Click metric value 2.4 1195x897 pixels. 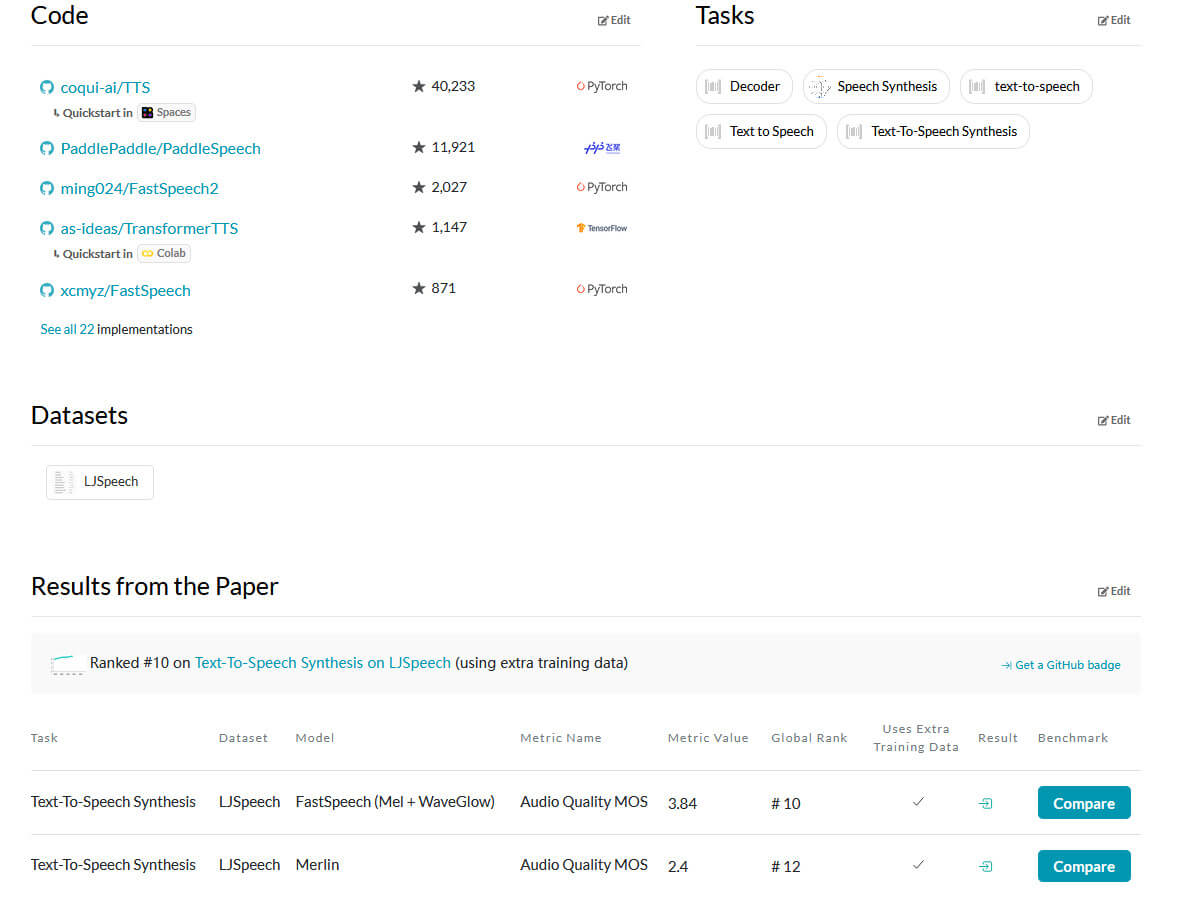tap(678, 867)
